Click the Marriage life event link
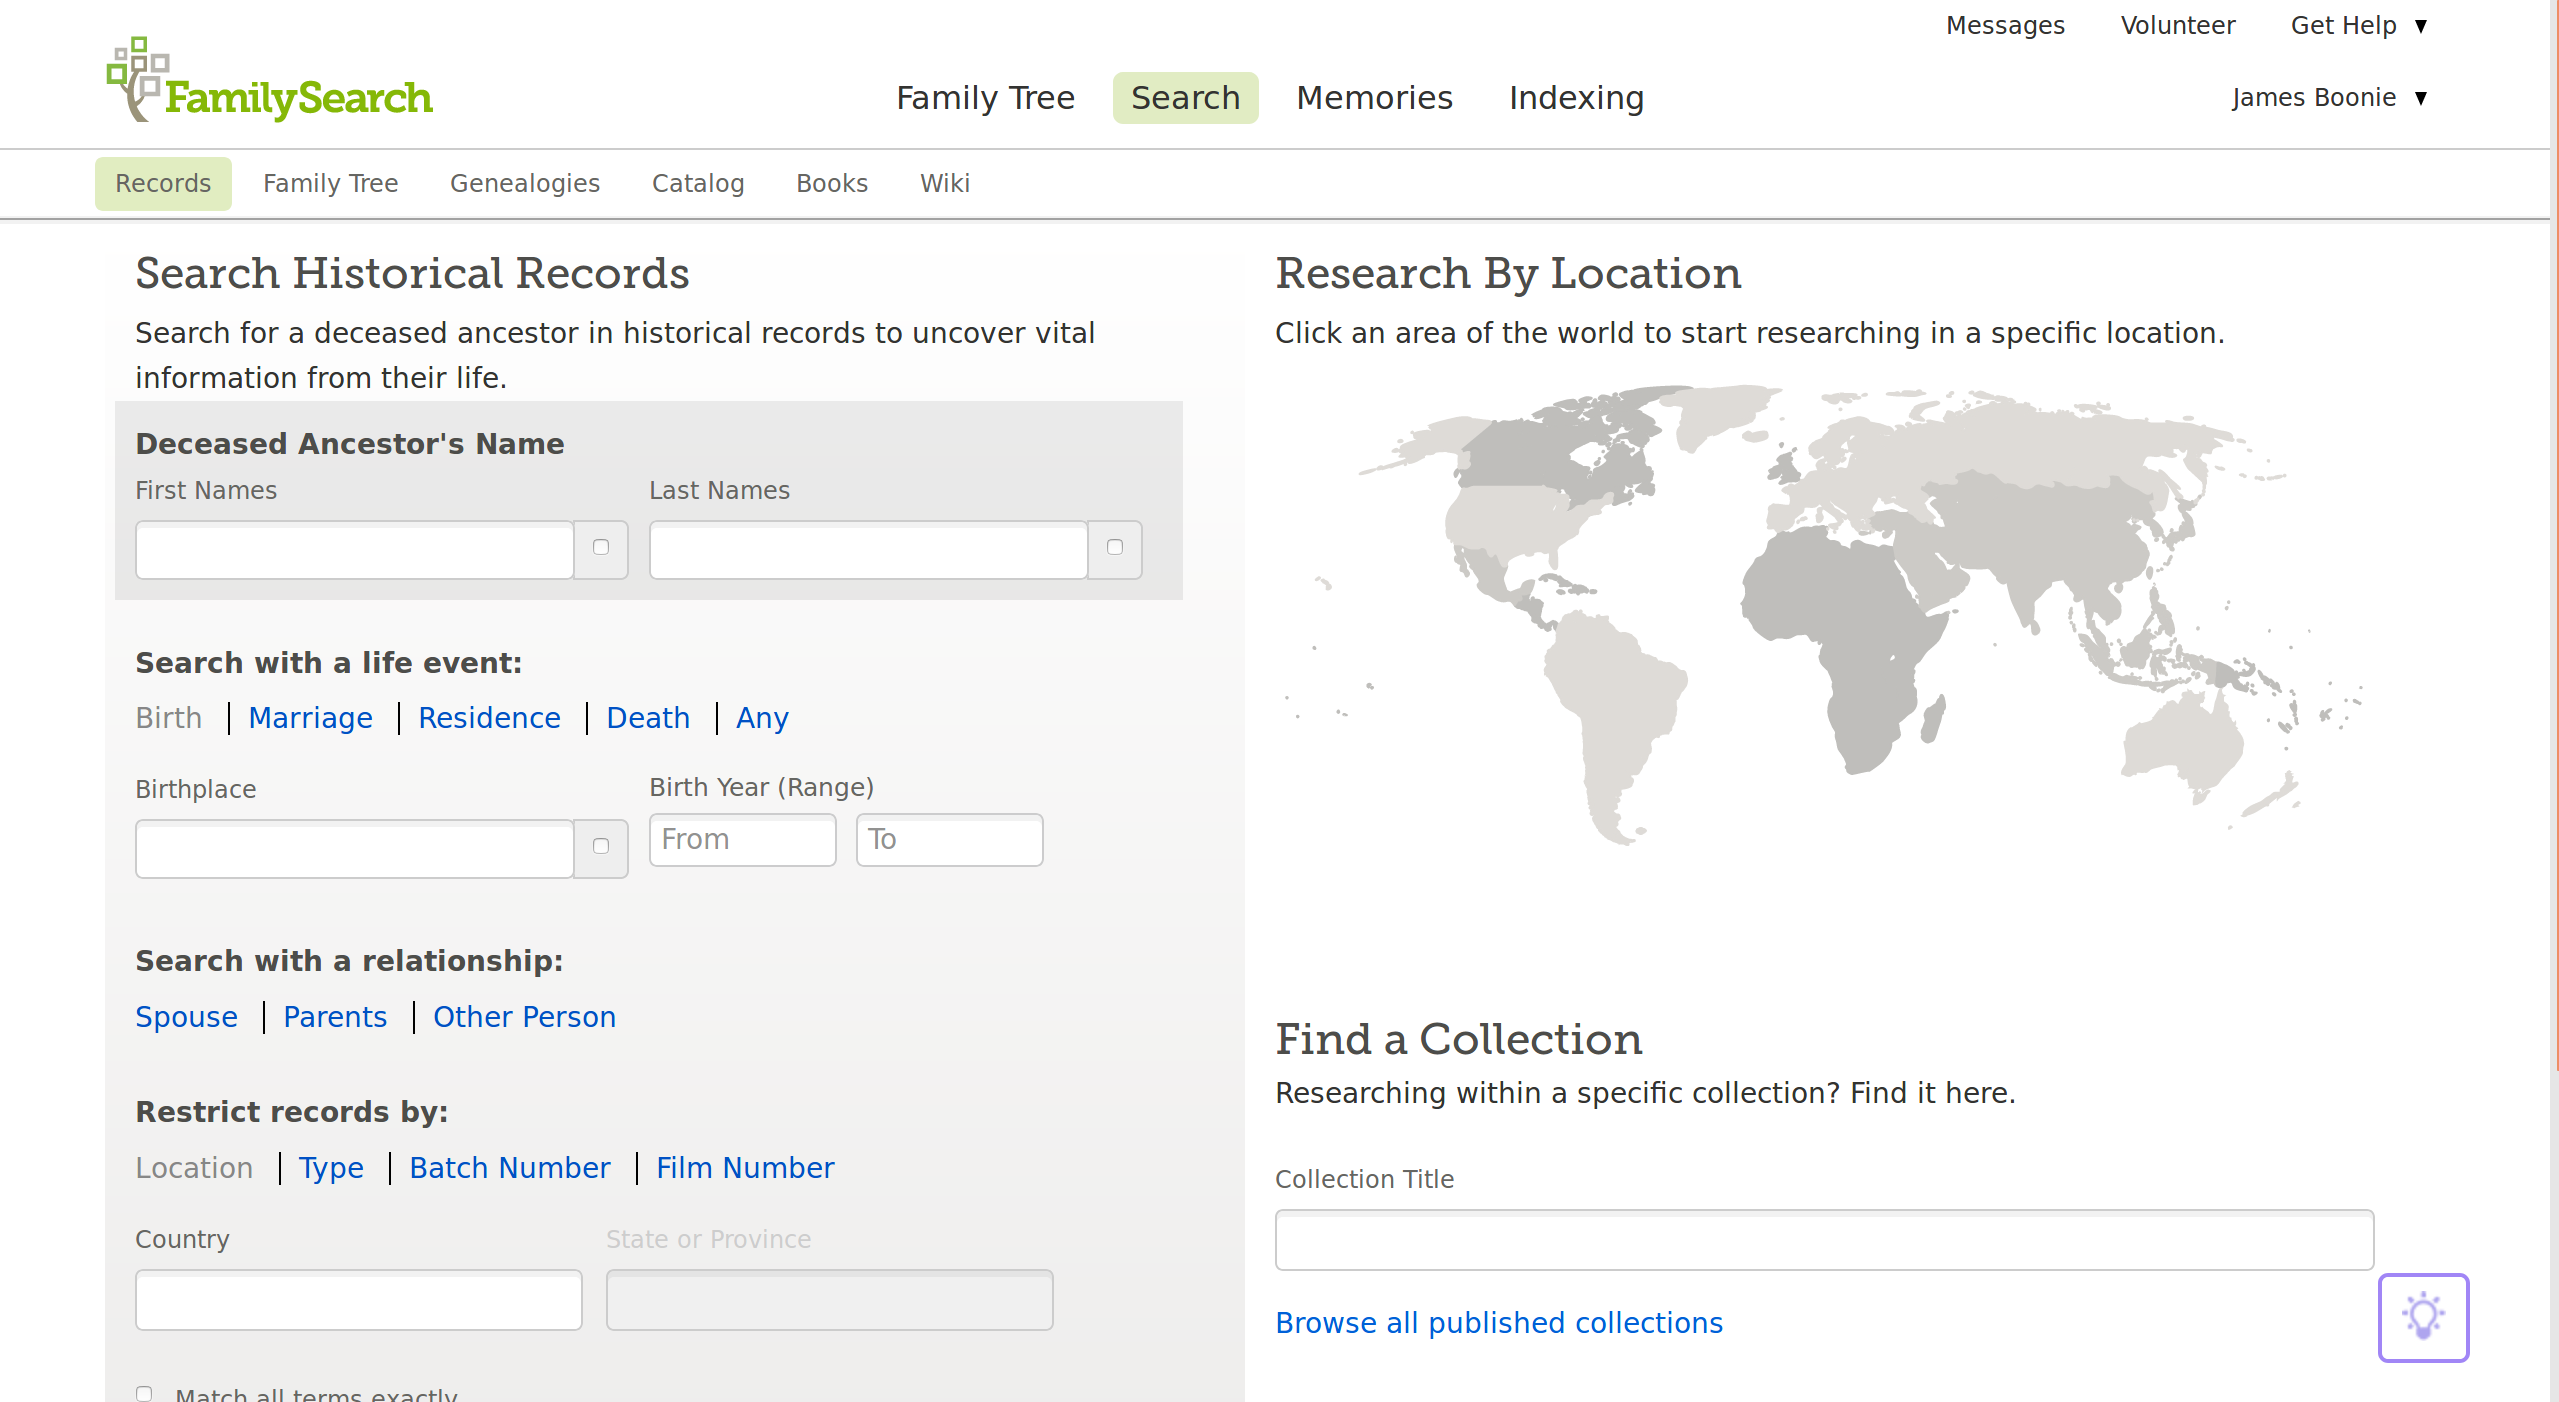Screen dimensions: 2559x1402 pos(311,718)
